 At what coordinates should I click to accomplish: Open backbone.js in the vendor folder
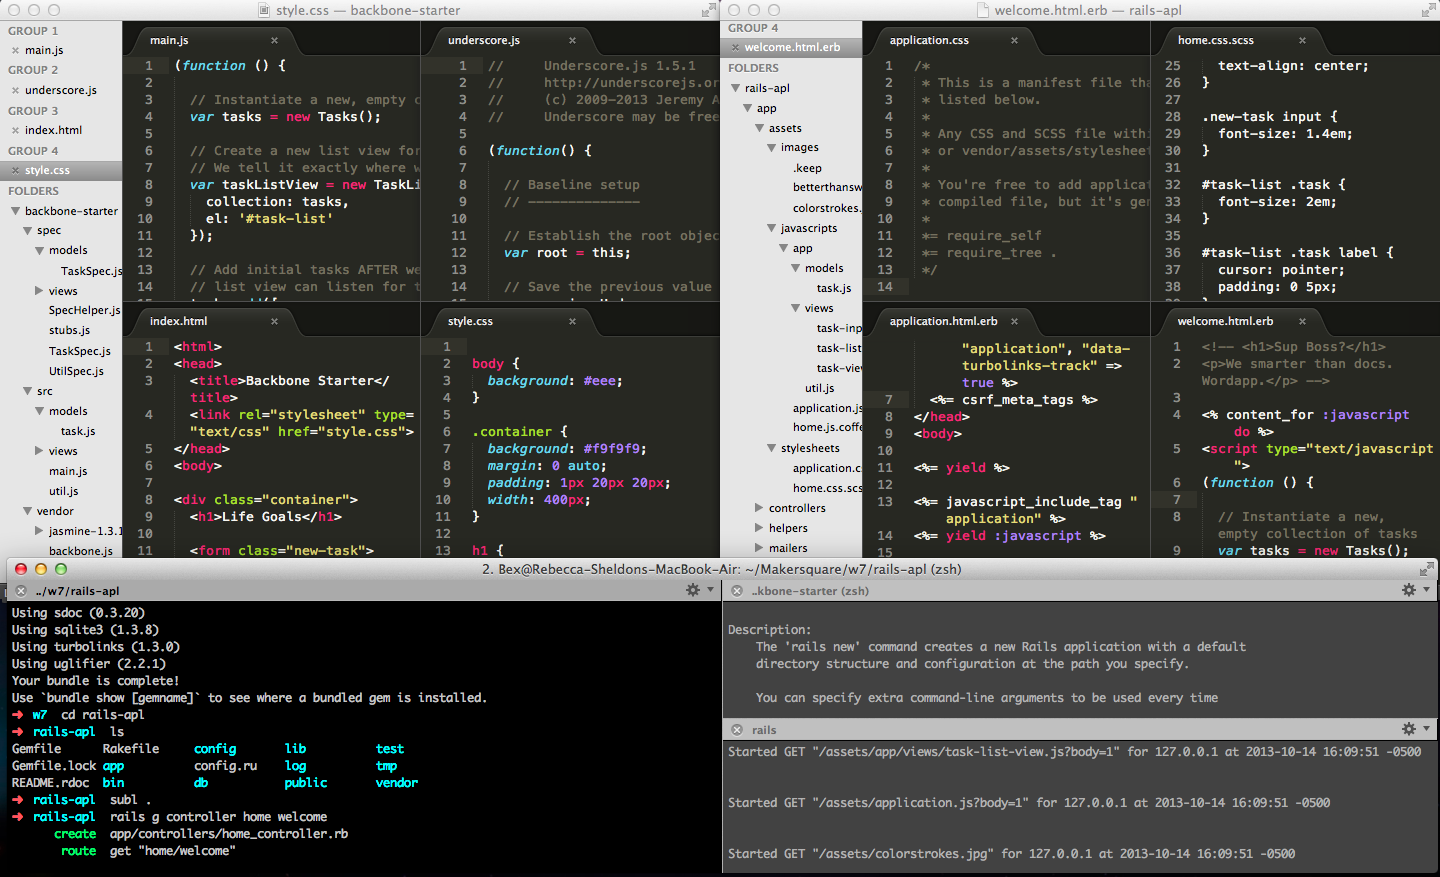(x=80, y=551)
